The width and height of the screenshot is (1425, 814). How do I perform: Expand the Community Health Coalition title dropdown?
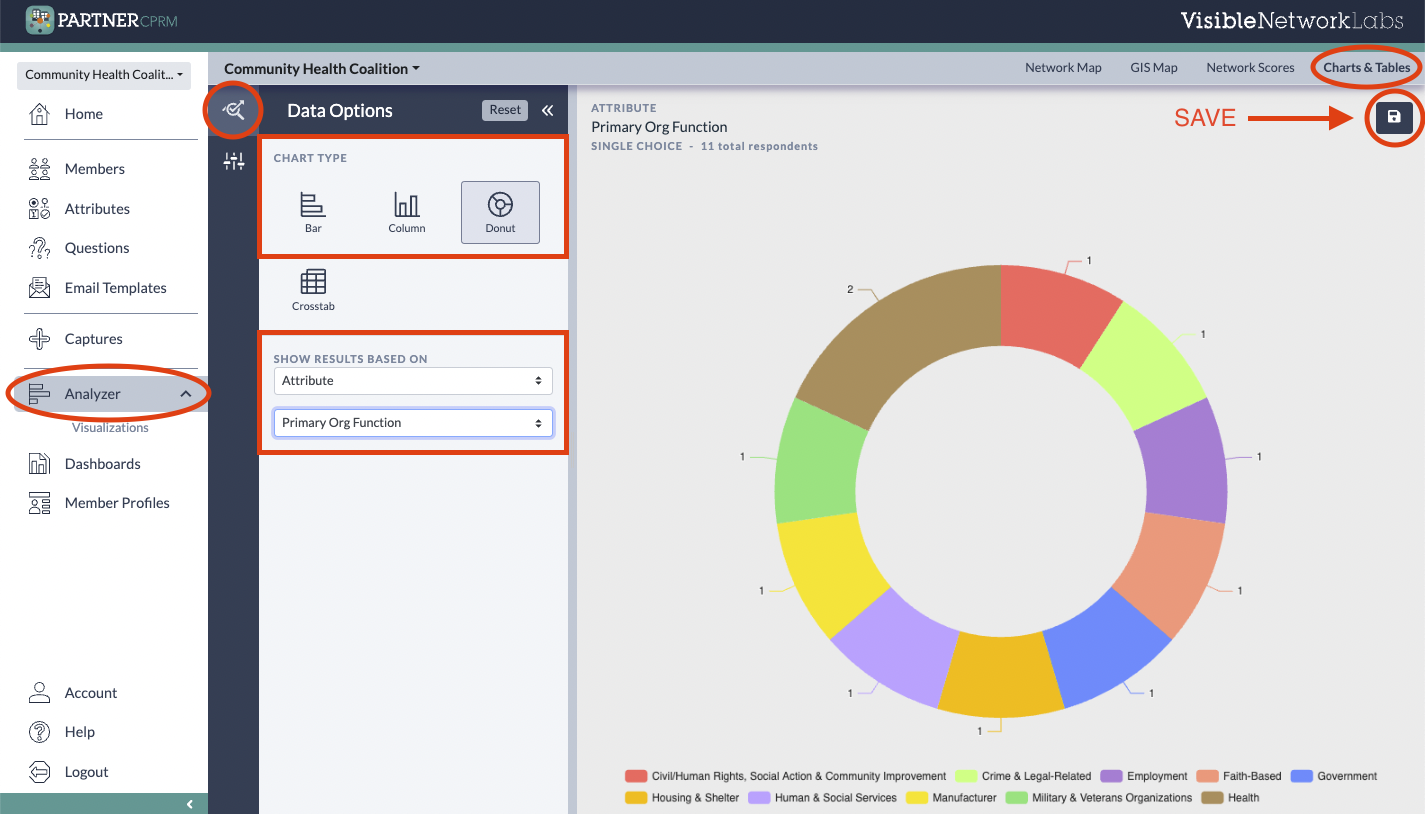coord(322,69)
